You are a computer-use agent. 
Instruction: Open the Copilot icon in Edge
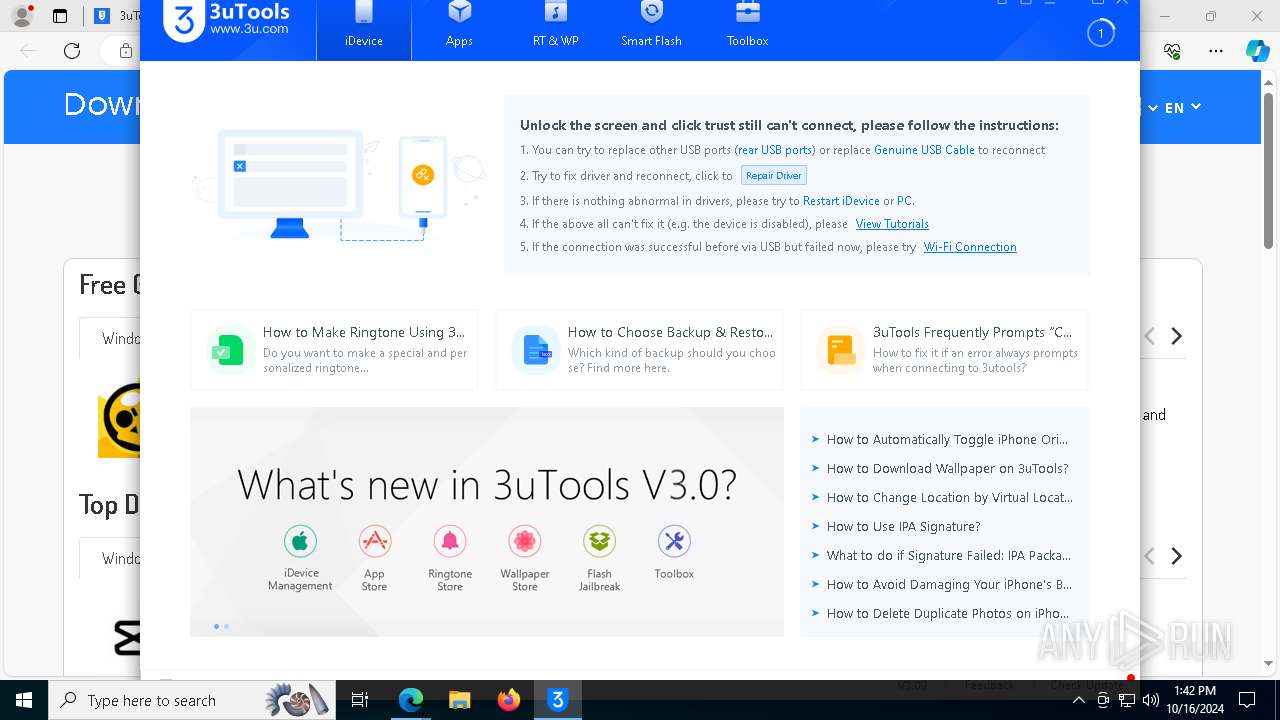coord(1257,51)
